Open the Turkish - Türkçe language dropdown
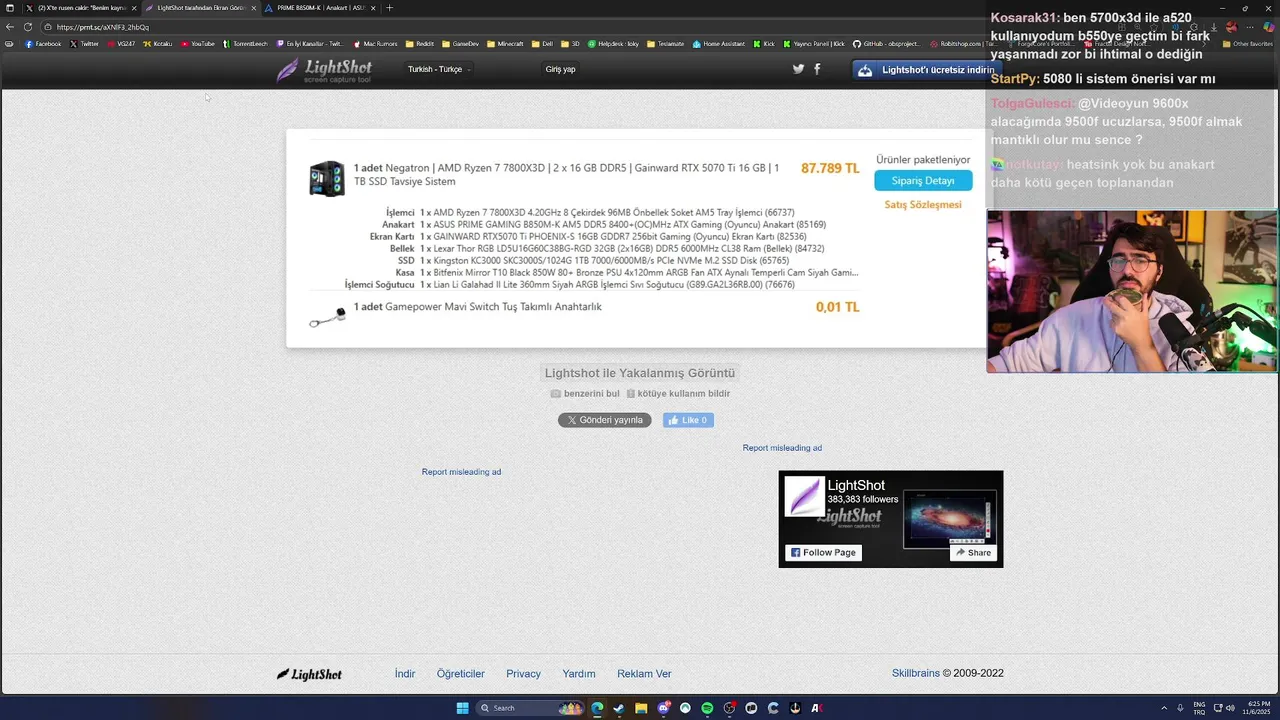The height and width of the screenshot is (720, 1280). pos(439,69)
